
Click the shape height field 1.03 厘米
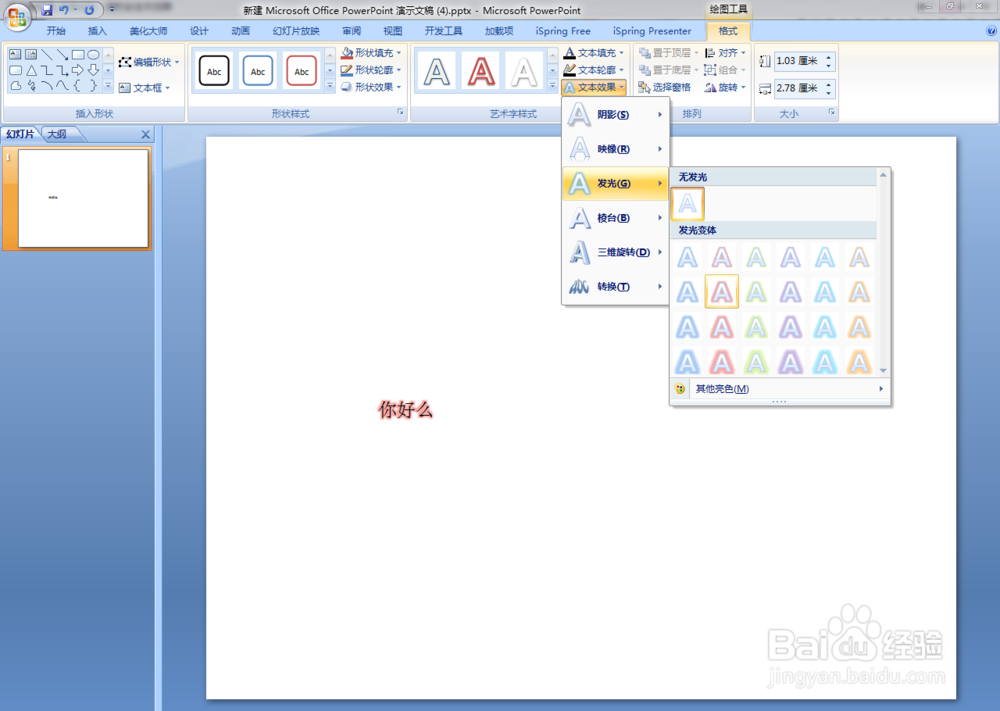[798, 61]
